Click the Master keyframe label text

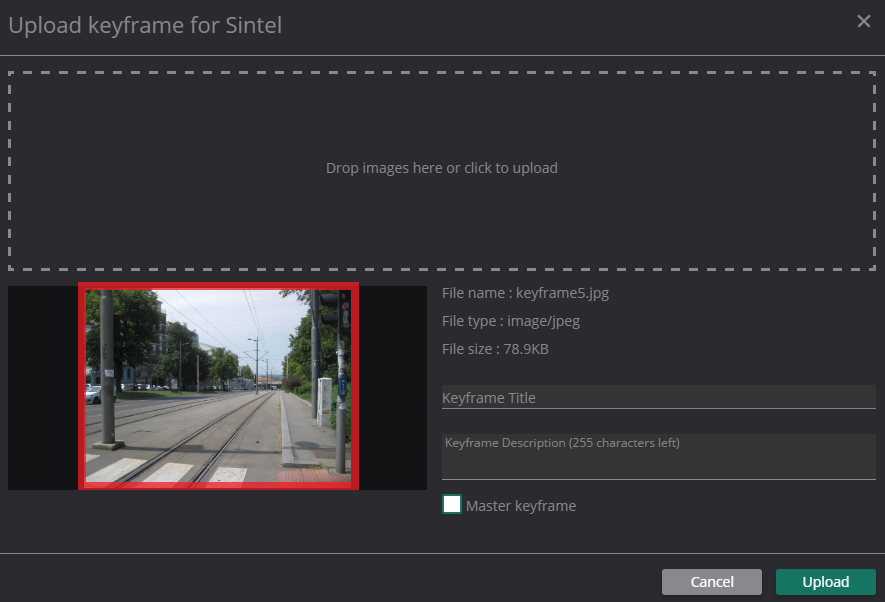point(520,506)
